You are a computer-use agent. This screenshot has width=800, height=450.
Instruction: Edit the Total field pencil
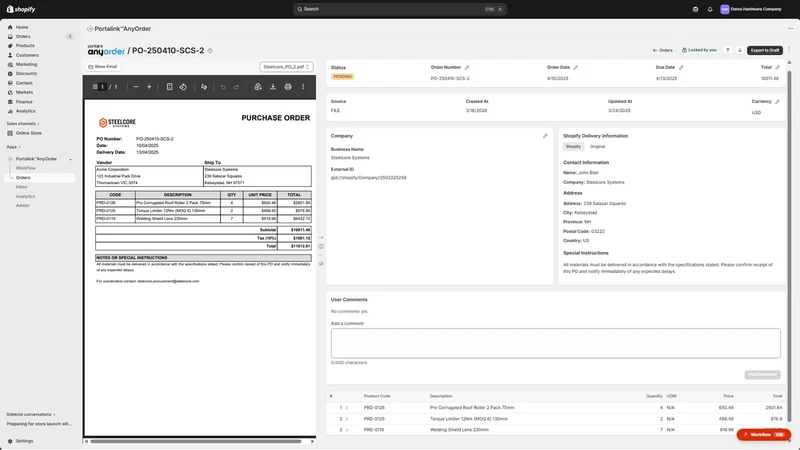[778, 67]
